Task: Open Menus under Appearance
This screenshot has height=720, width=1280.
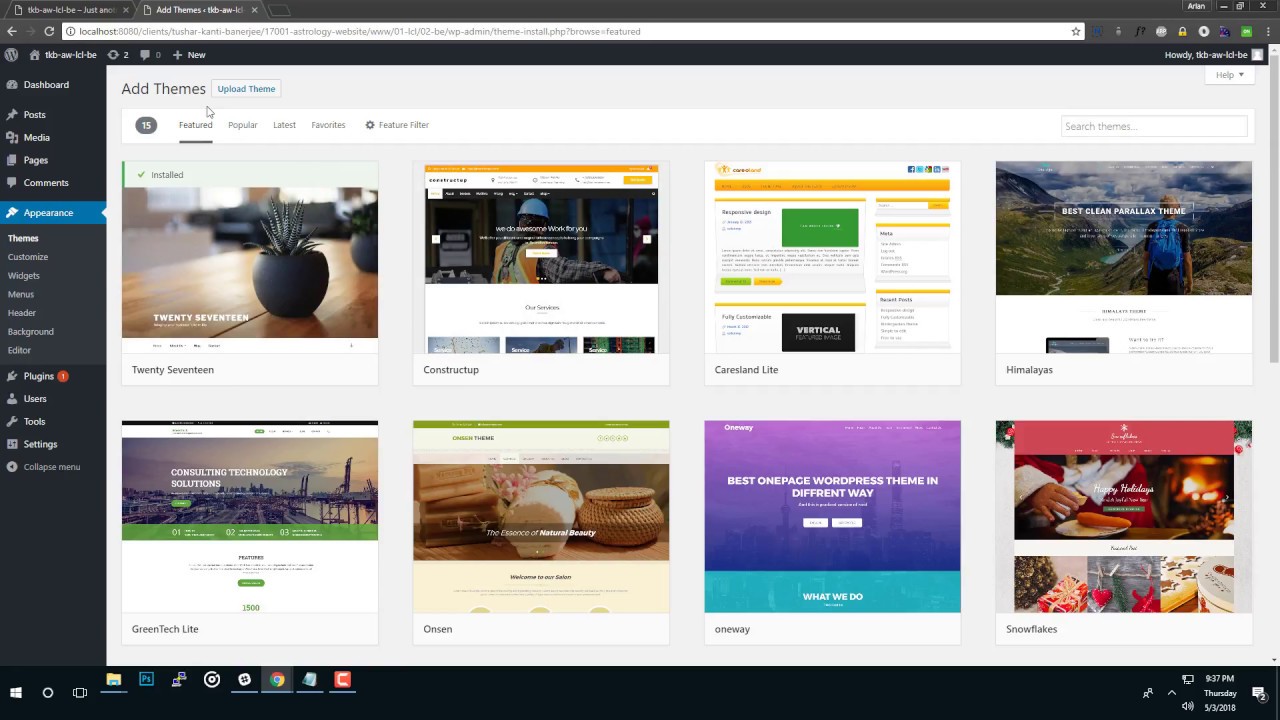Action: click(21, 295)
